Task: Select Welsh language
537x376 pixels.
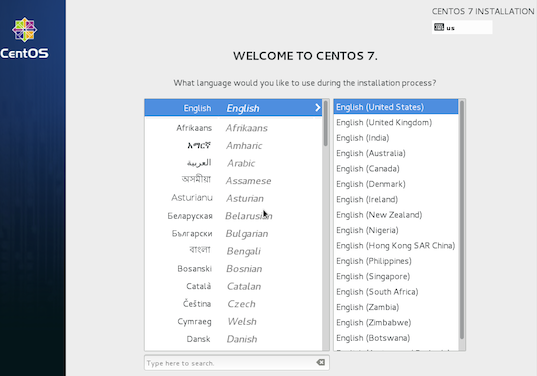Action: pyautogui.click(x=233, y=322)
